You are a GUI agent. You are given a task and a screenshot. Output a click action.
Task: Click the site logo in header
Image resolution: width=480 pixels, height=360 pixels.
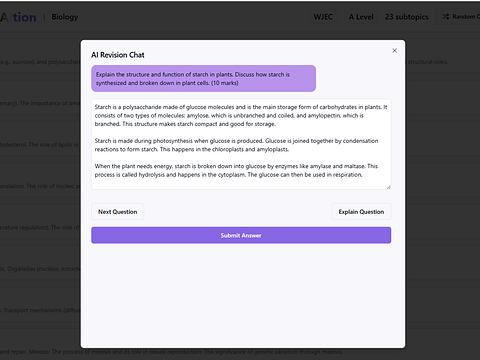coord(18,17)
